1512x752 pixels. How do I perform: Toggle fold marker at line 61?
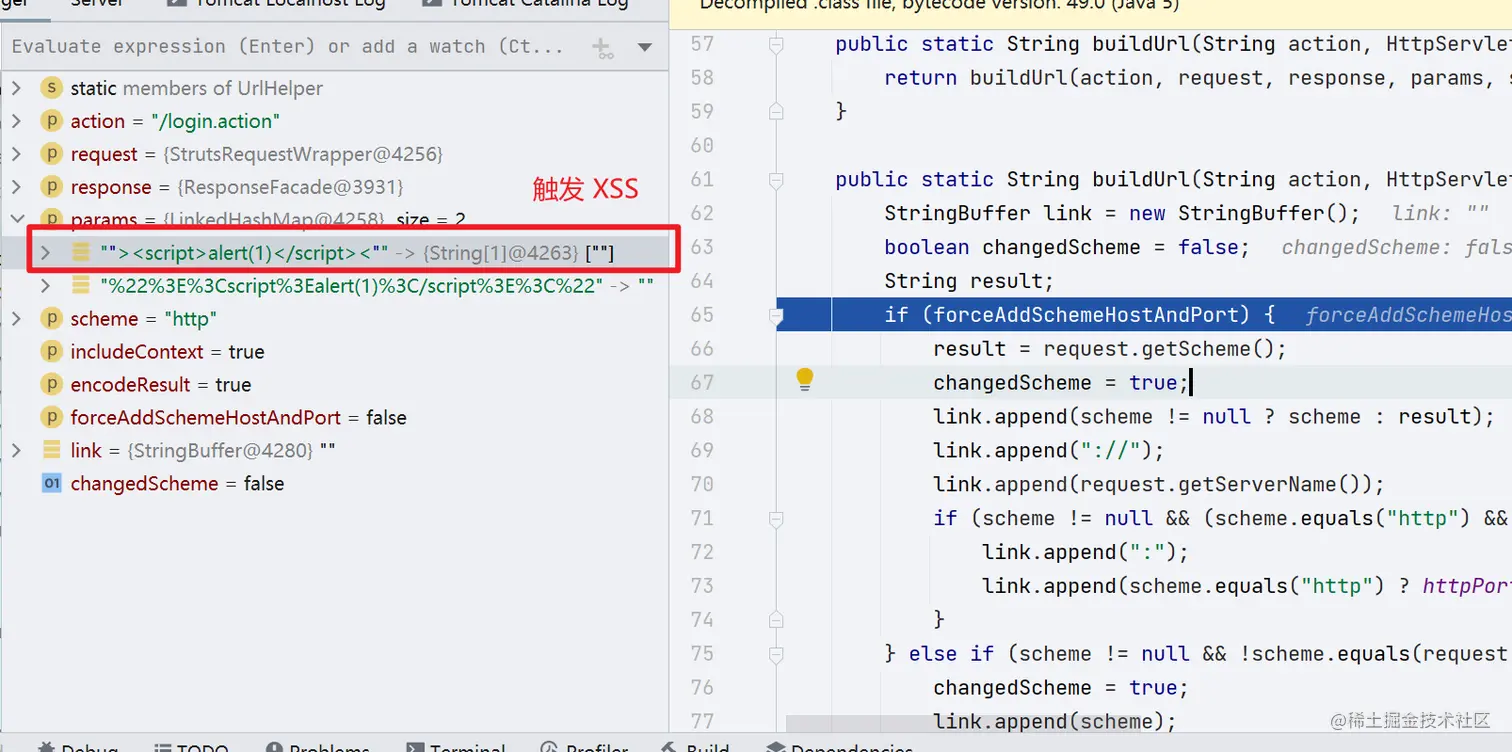776,180
